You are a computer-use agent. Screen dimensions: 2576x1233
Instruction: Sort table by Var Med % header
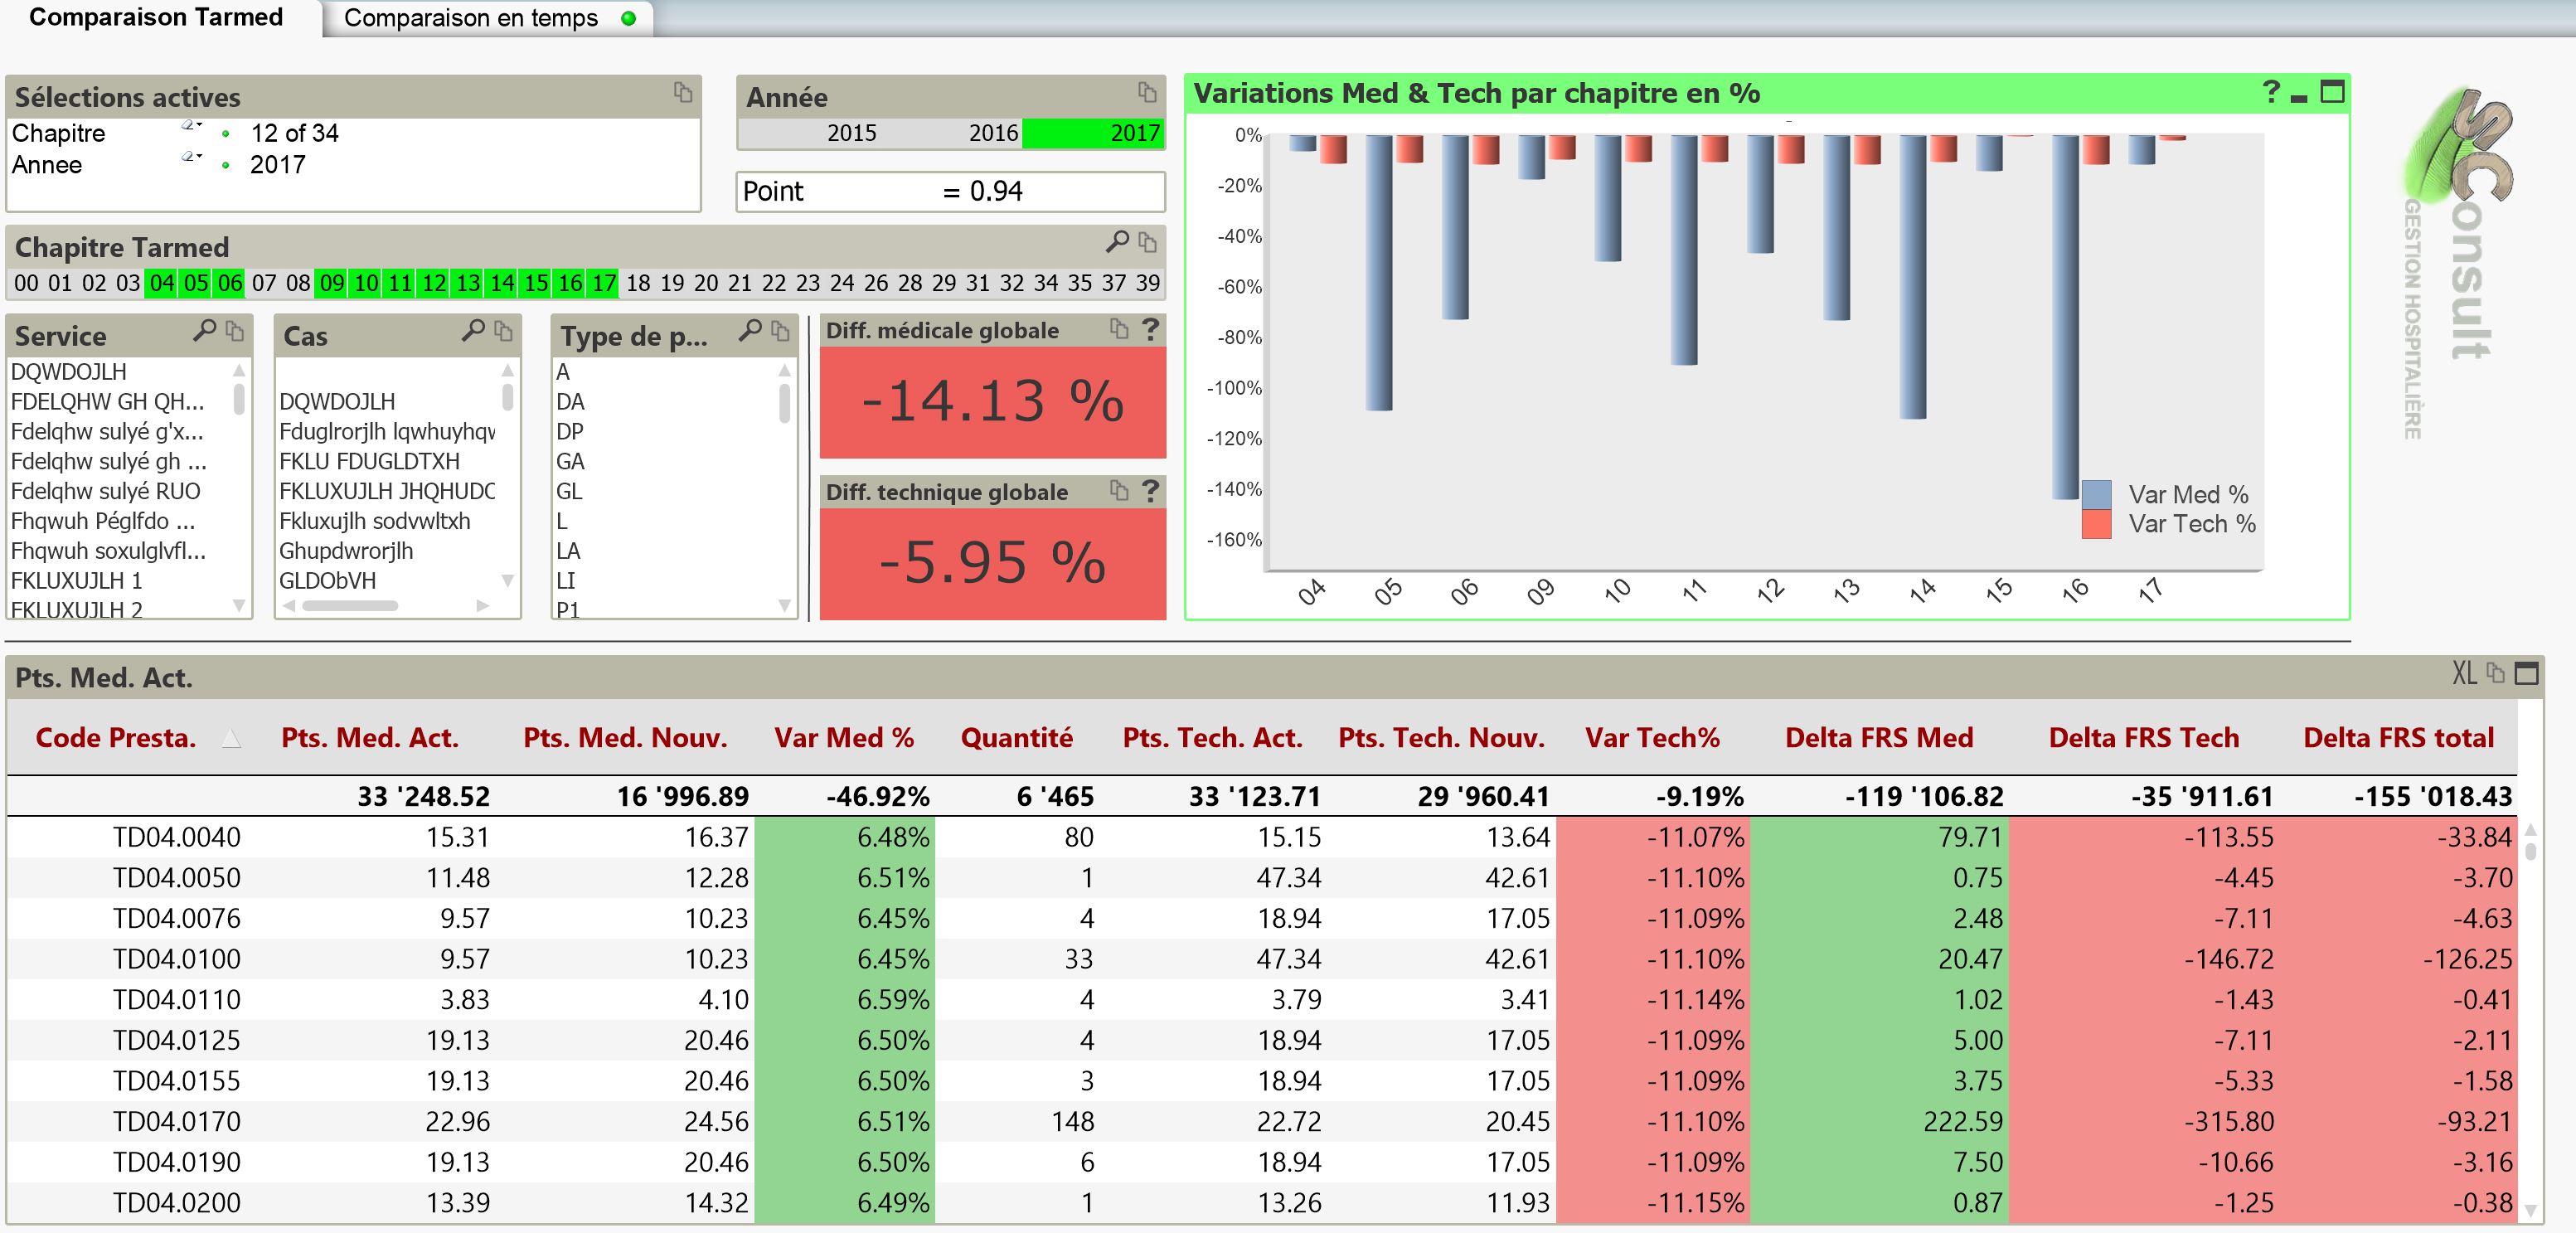(844, 738)
